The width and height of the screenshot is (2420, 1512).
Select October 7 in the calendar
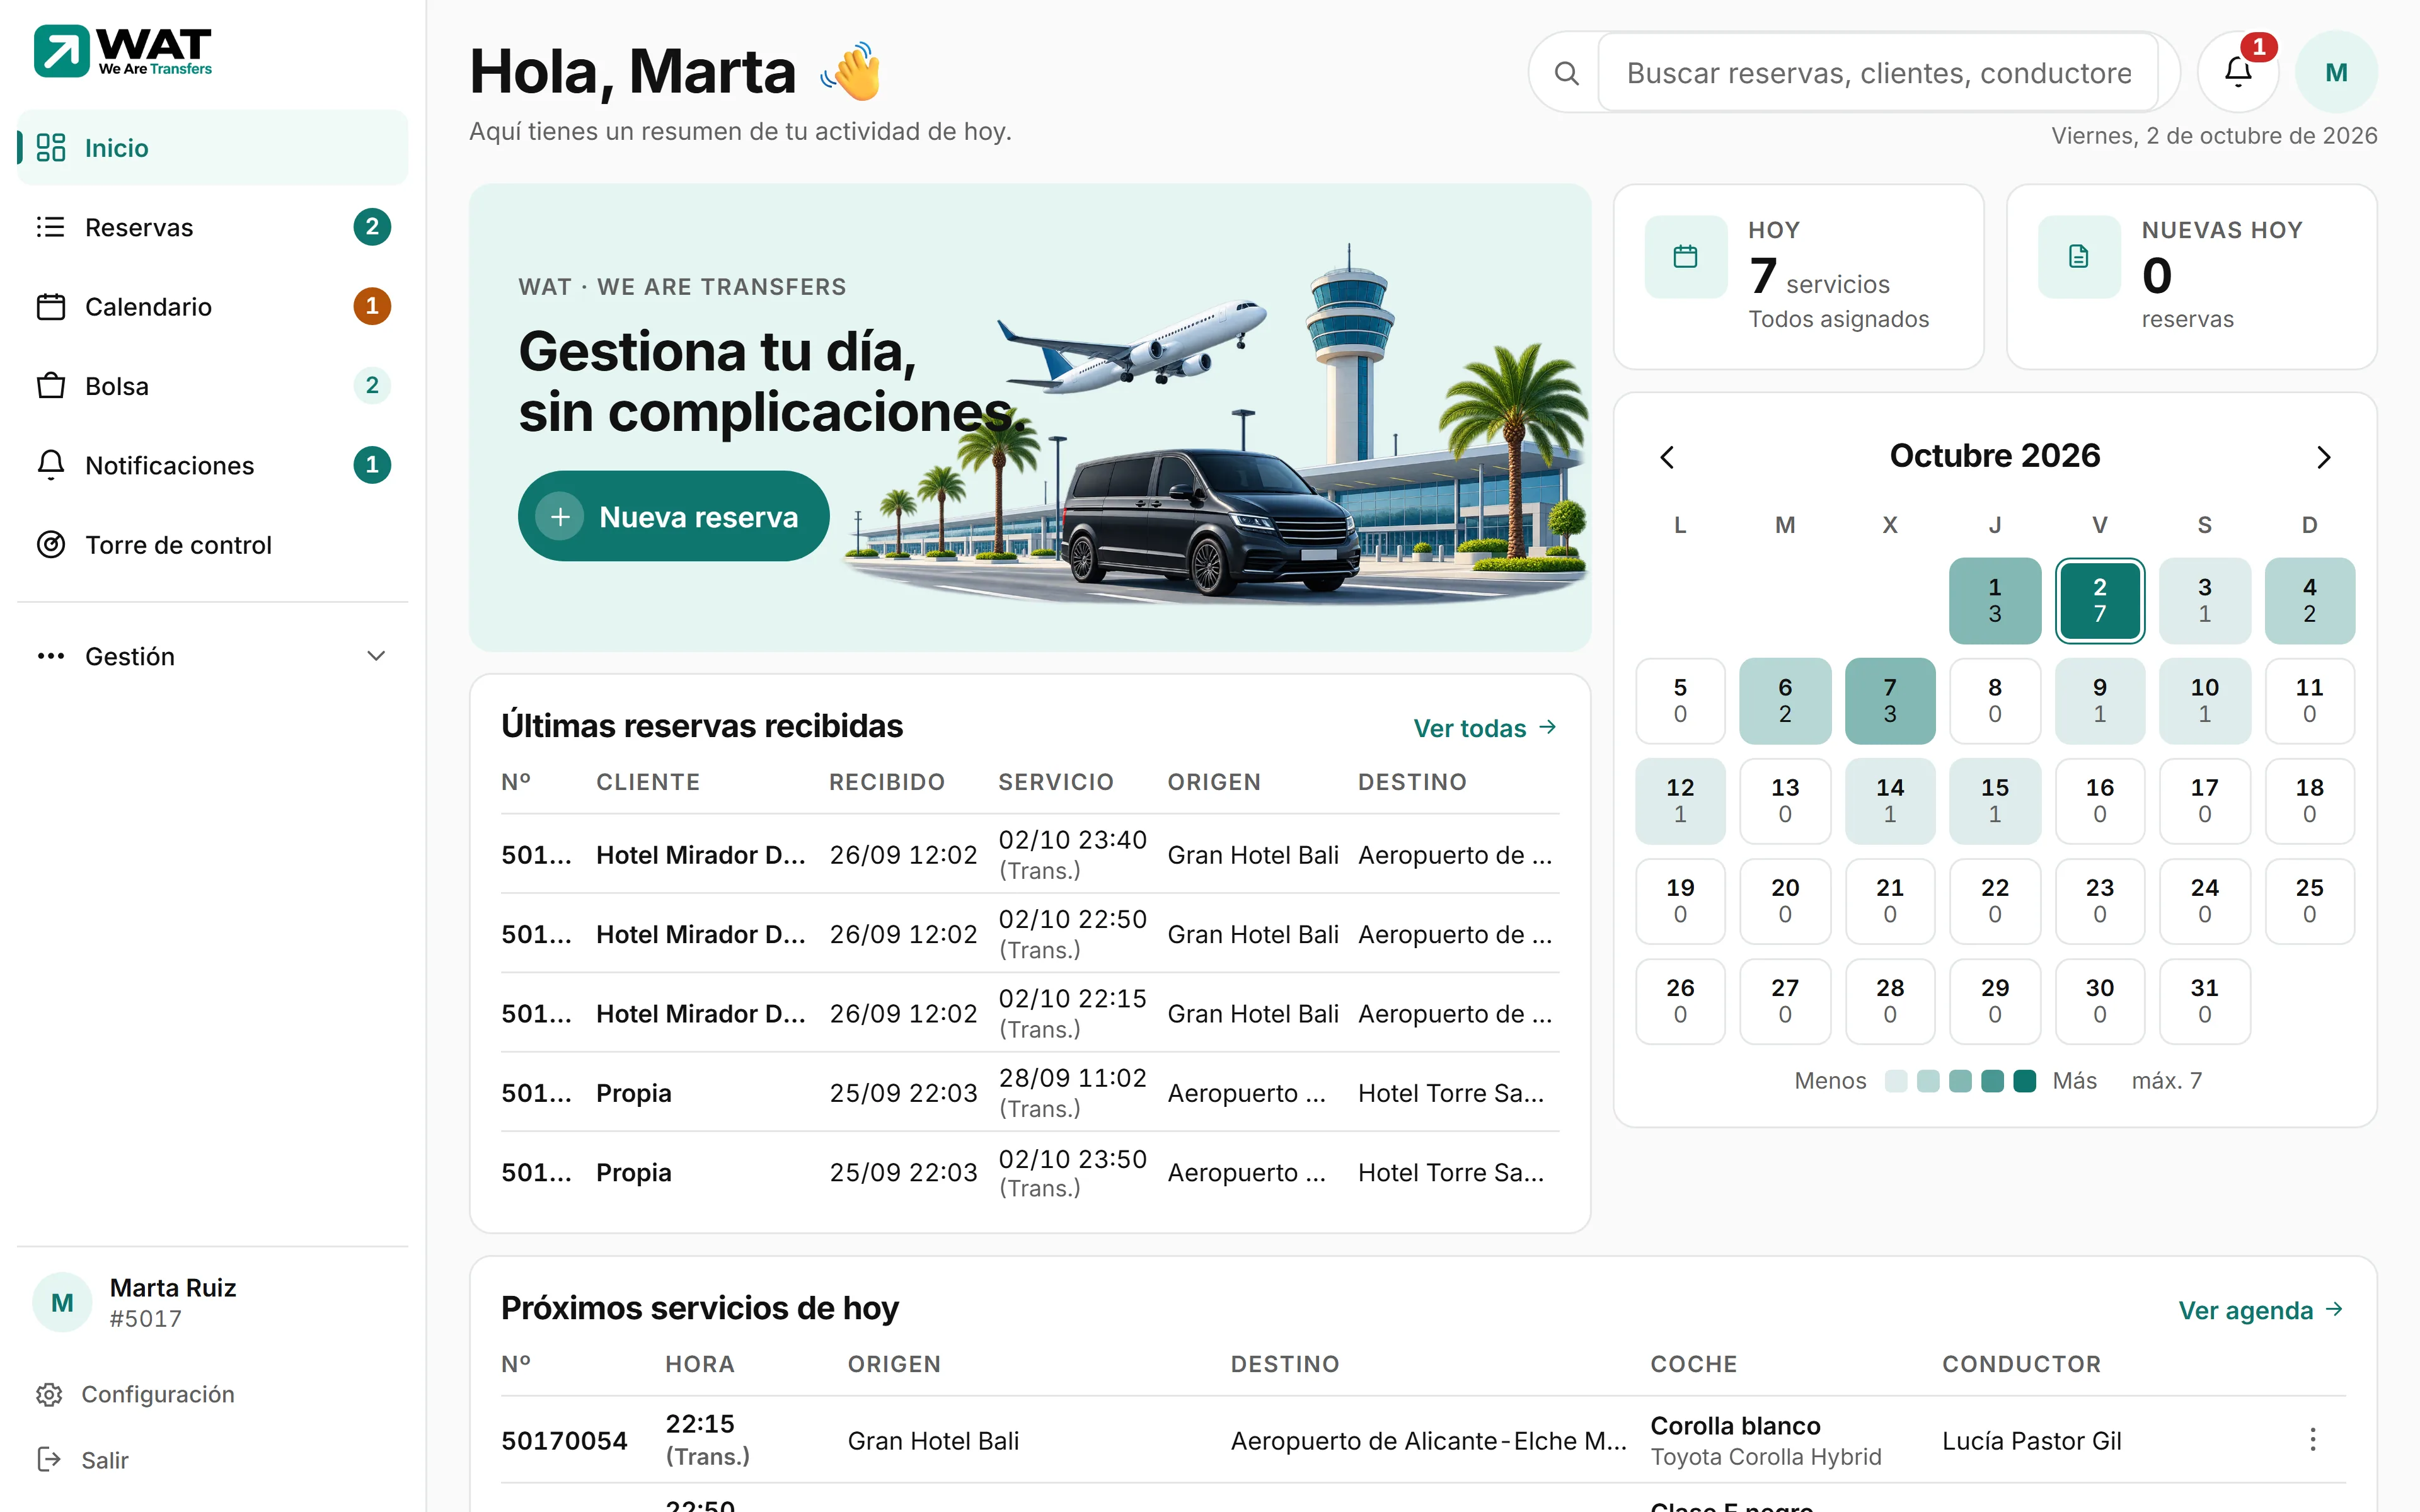1889,700
